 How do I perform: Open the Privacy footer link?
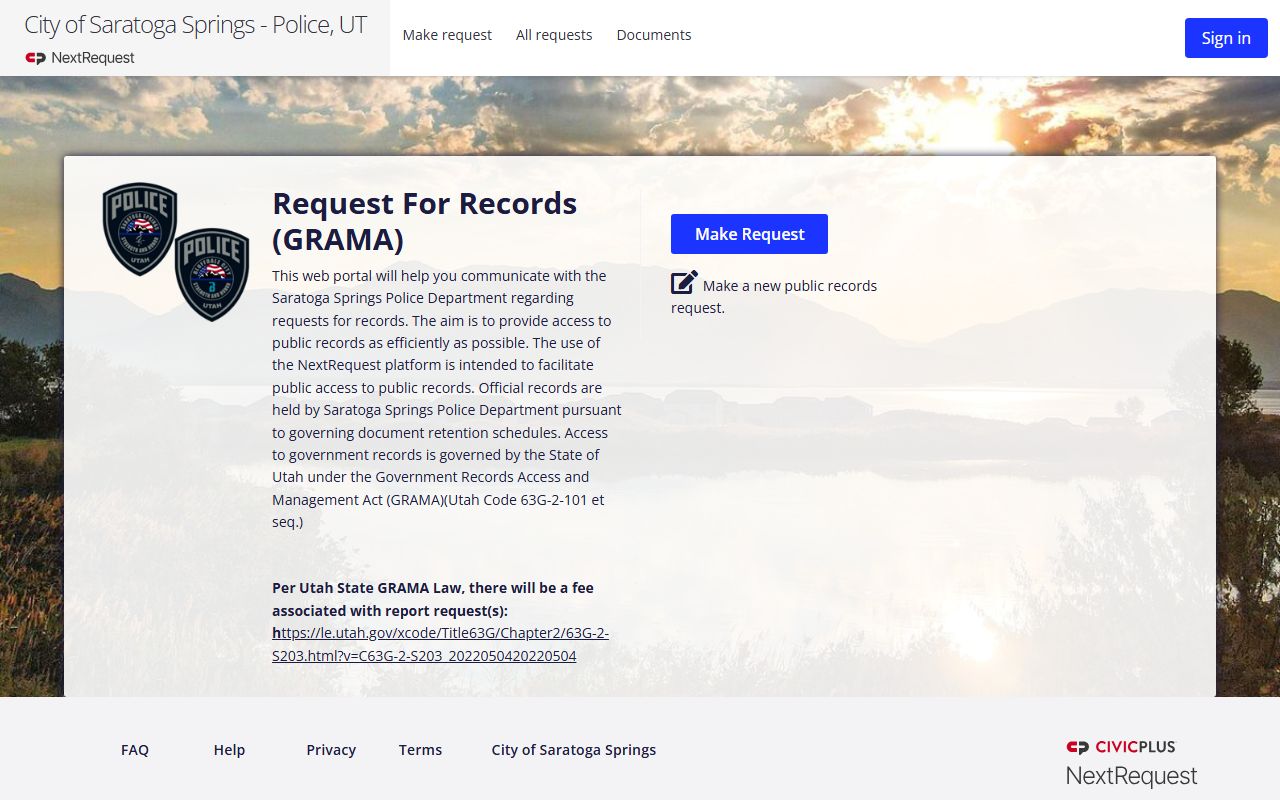click(x=331, y=749)
